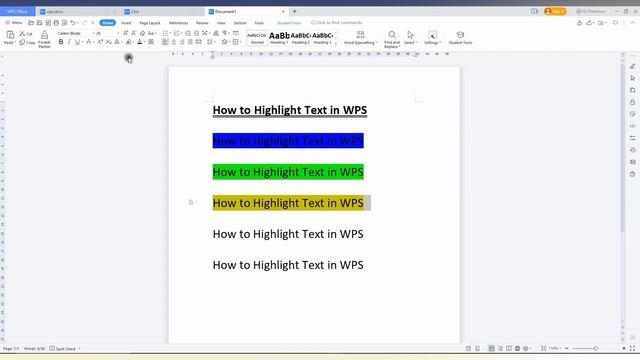Click the decrease font size icon
Screen dimensions: 640x360
click(134, 33)
